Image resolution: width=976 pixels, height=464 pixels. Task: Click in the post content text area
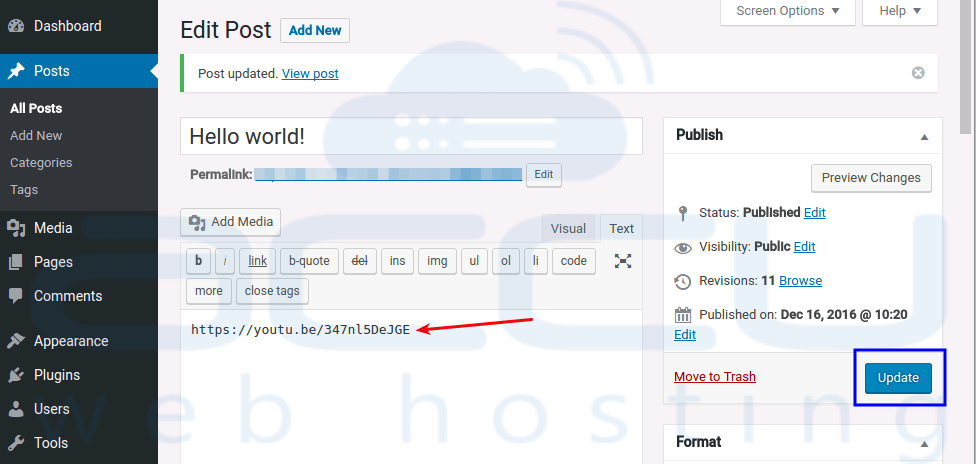click(x=411, y=386)
